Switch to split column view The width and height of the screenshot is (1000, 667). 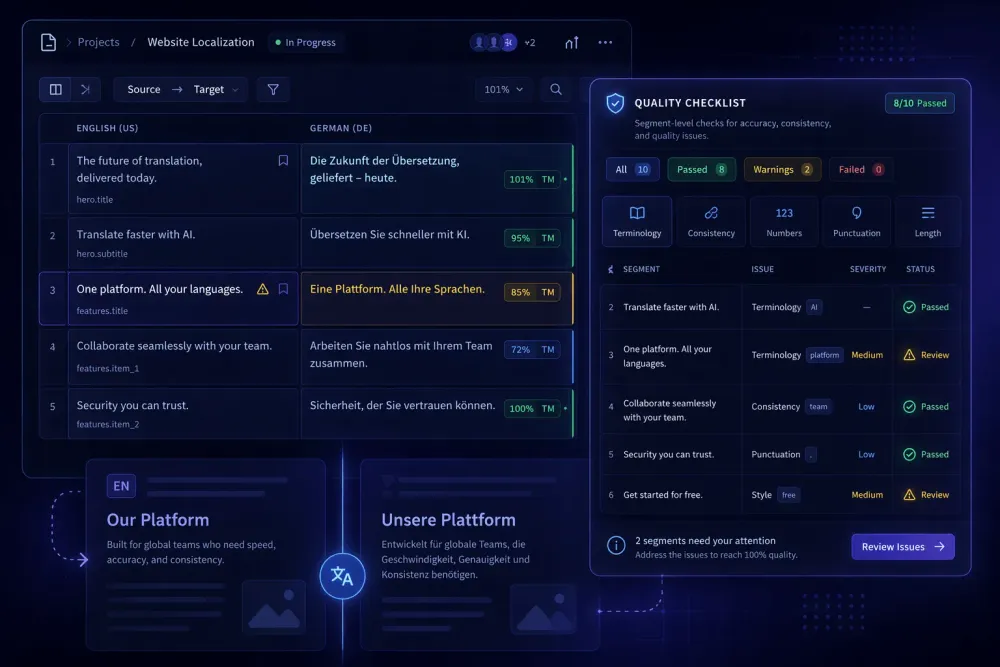pos(56,89)
